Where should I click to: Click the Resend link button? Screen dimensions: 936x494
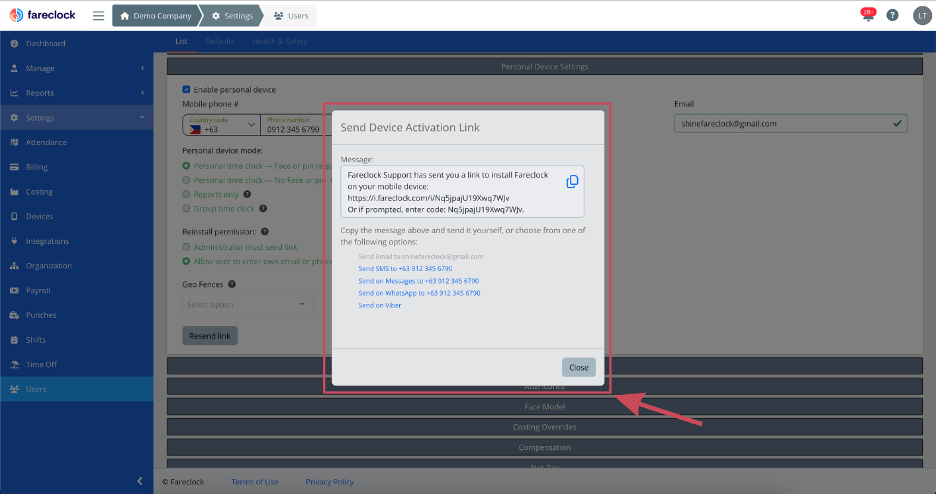[x=210, y=336]
